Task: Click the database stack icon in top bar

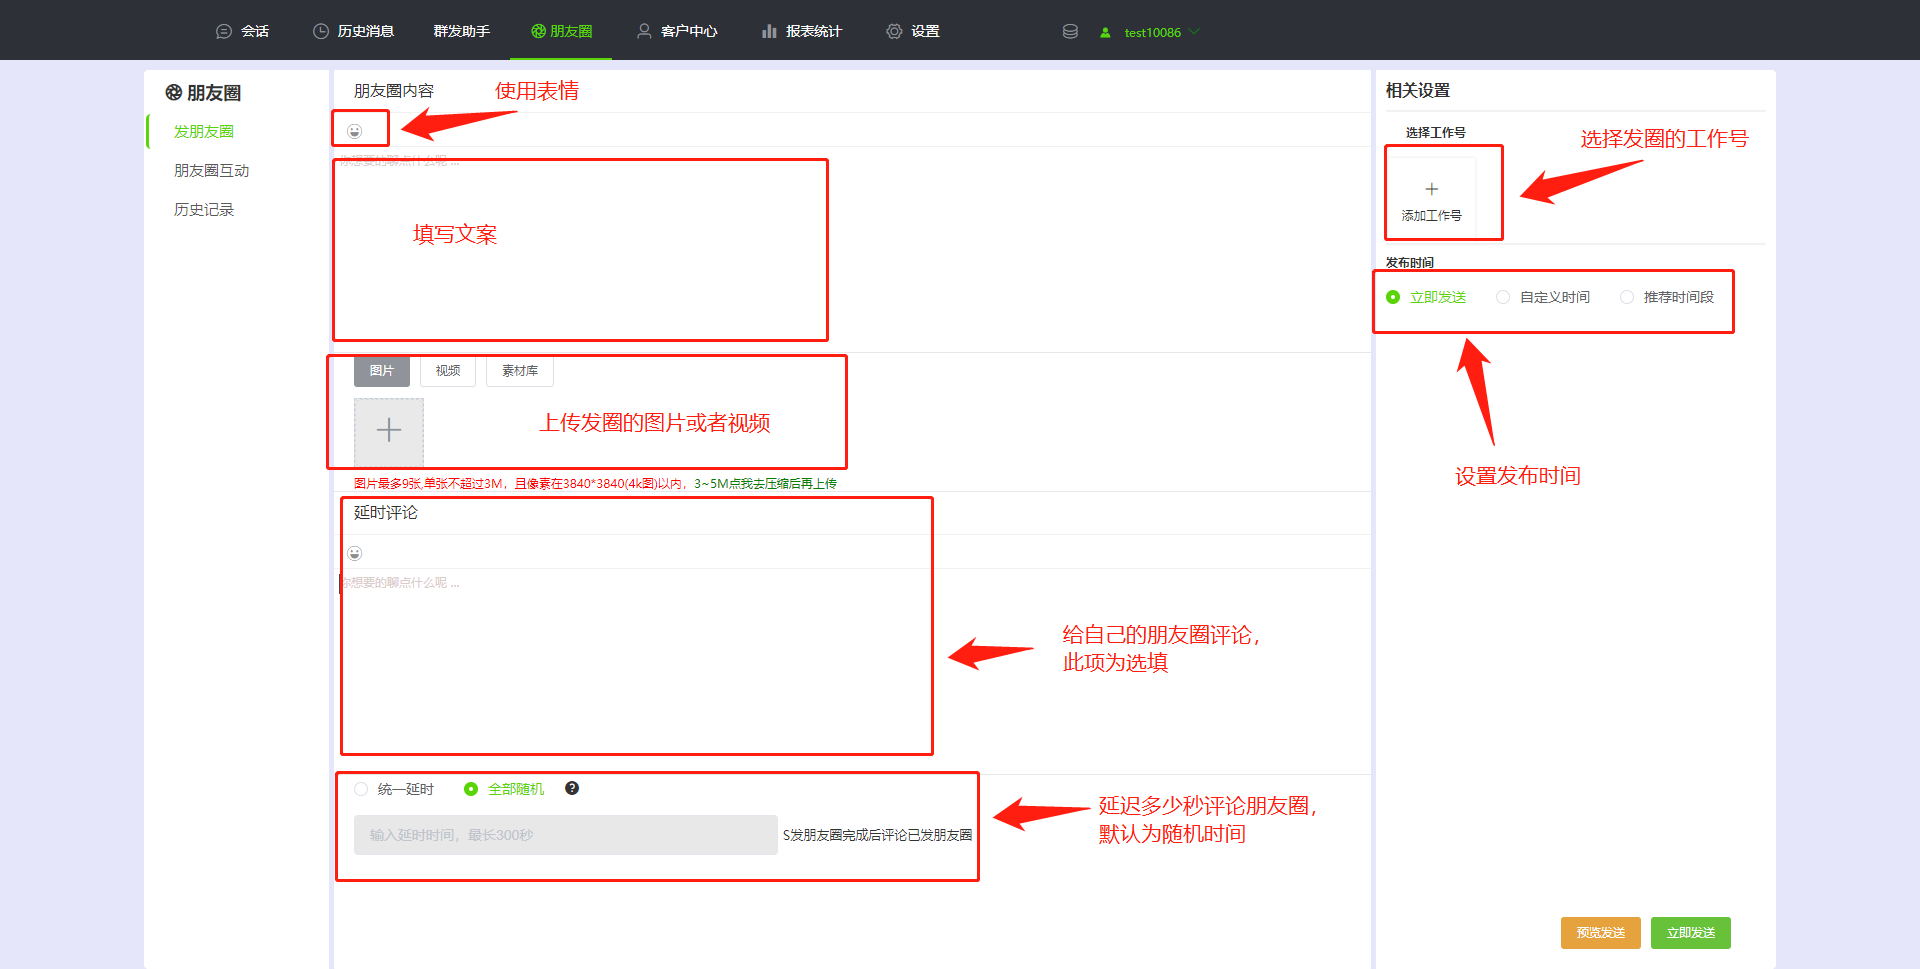Action: click(1070, 32)
